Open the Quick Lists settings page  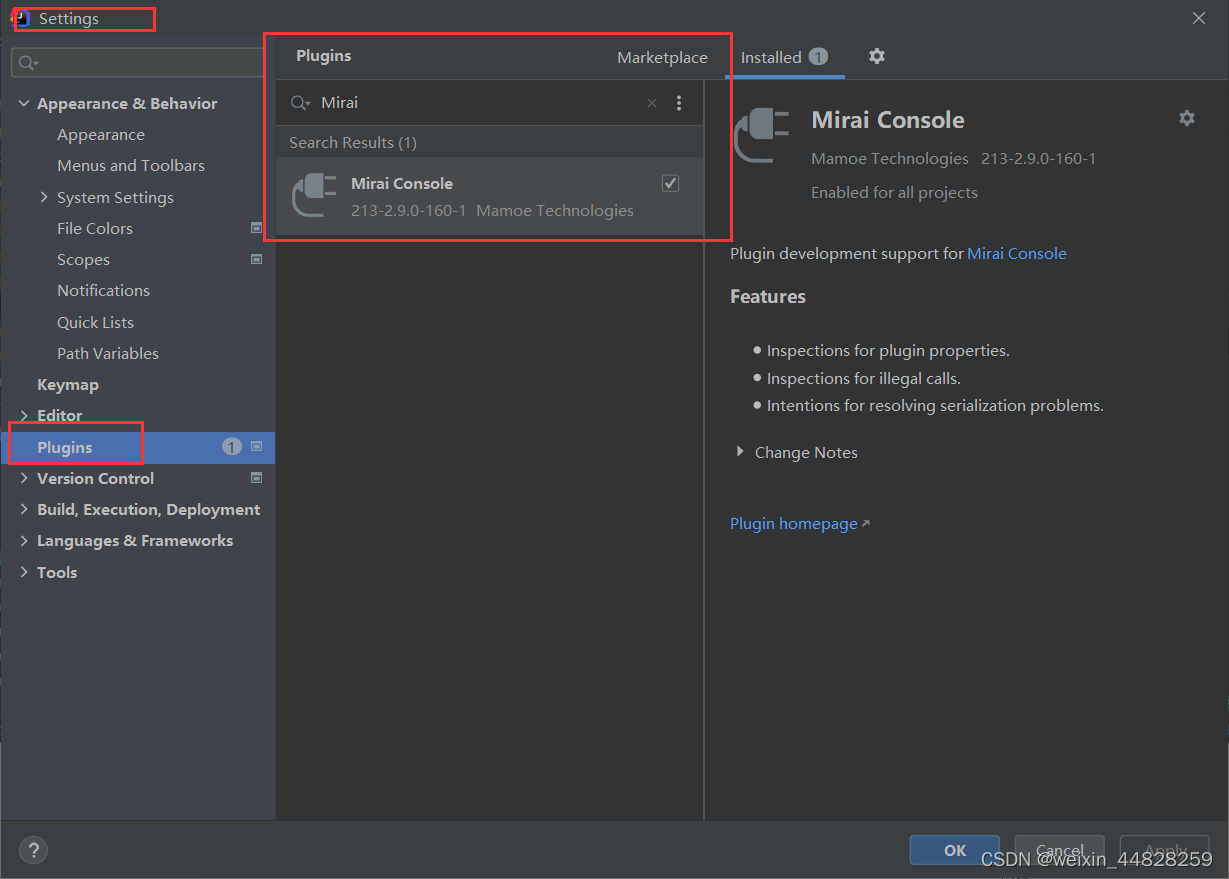[x=95, y=322]
